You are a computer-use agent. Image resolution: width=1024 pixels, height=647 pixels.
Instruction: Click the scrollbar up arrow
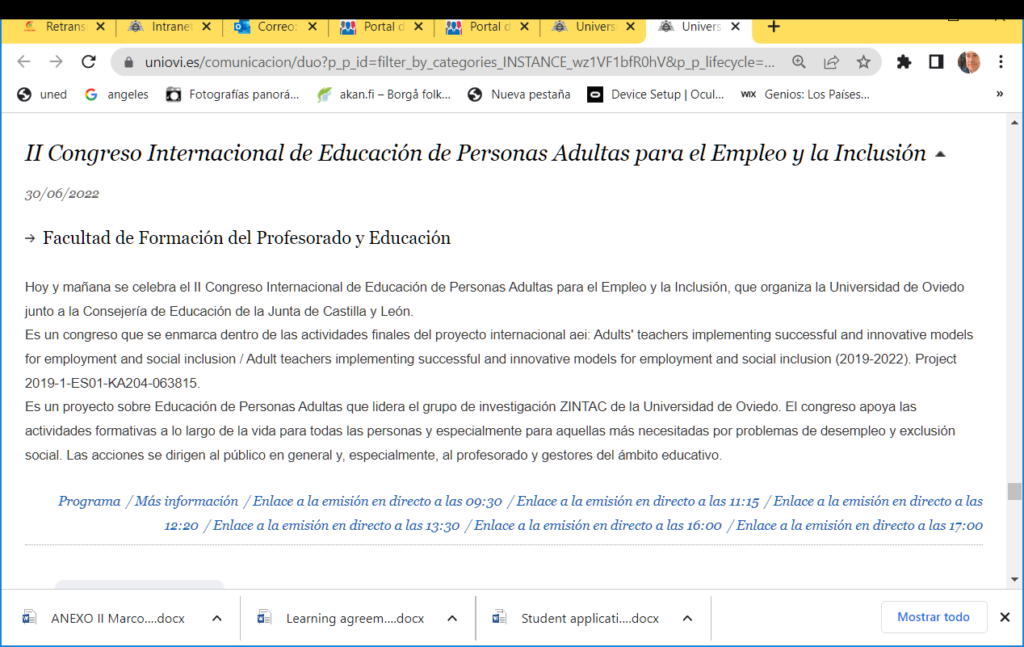click(x=1014, y=123)
